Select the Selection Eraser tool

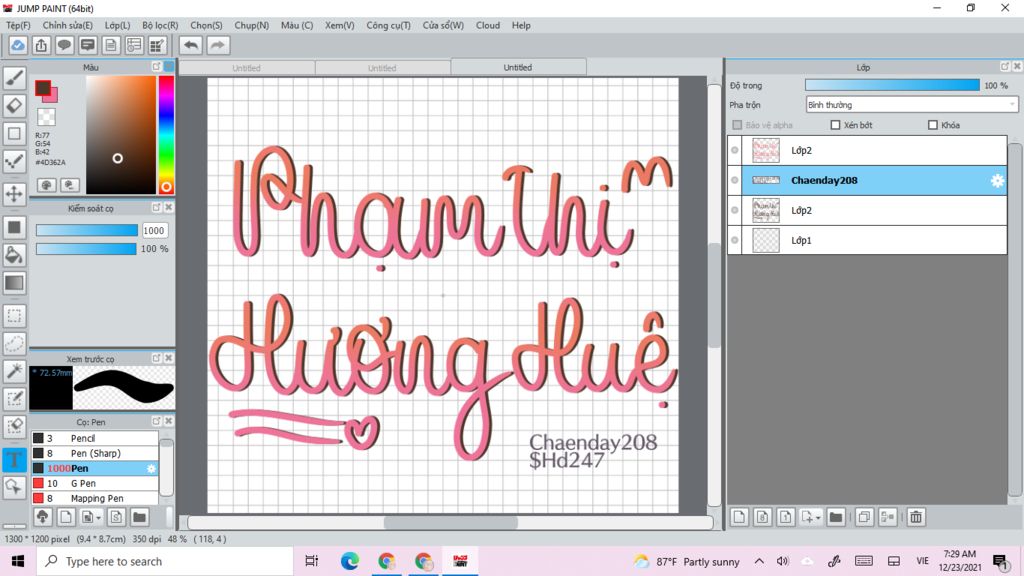[14, 426]
